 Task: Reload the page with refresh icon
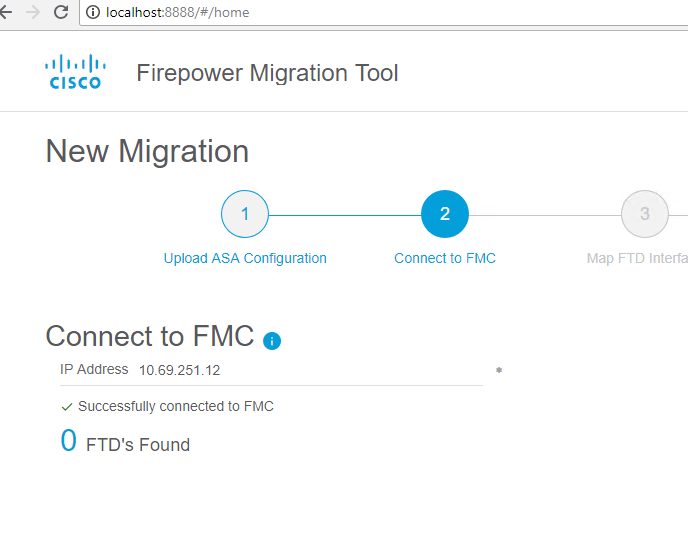61,12
